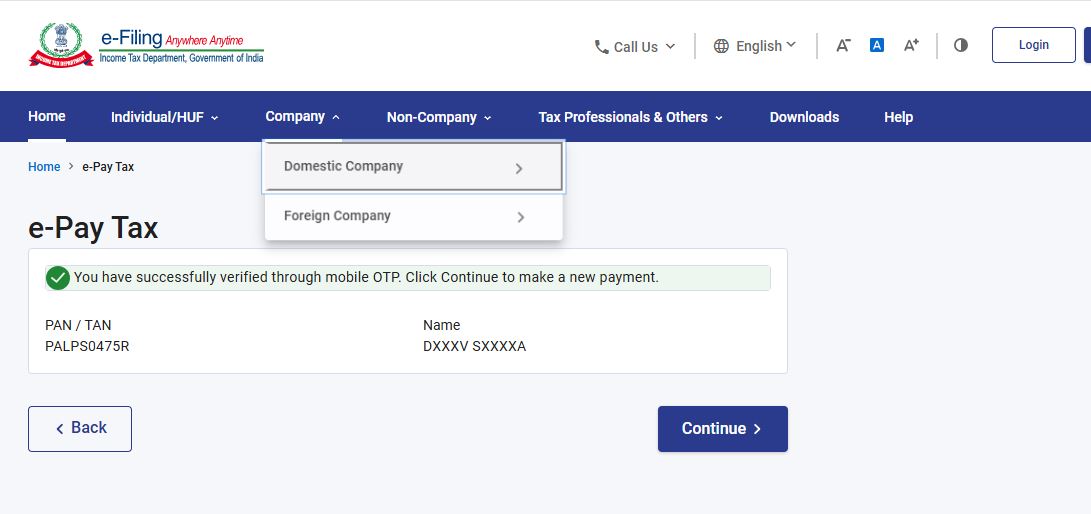
Task: Open the Downloads menu item
Action: 804,117
